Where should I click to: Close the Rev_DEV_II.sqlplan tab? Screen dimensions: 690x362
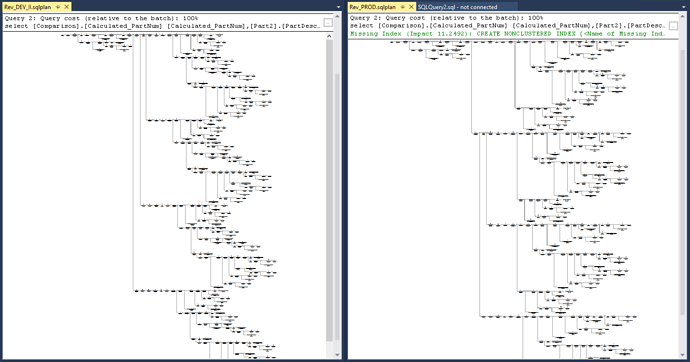coord(66,7)
